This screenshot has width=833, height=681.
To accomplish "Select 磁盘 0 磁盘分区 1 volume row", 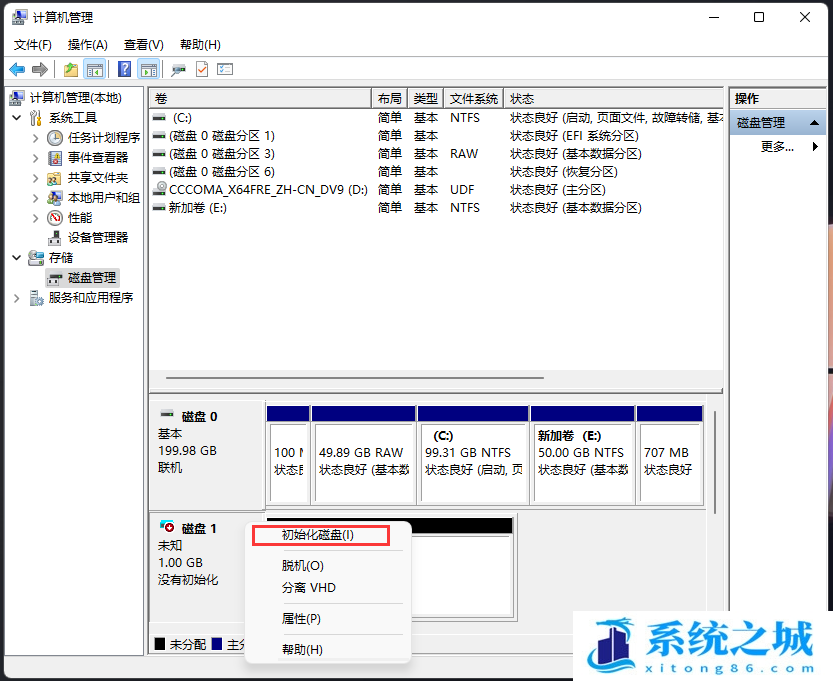I will pos(436,136).
